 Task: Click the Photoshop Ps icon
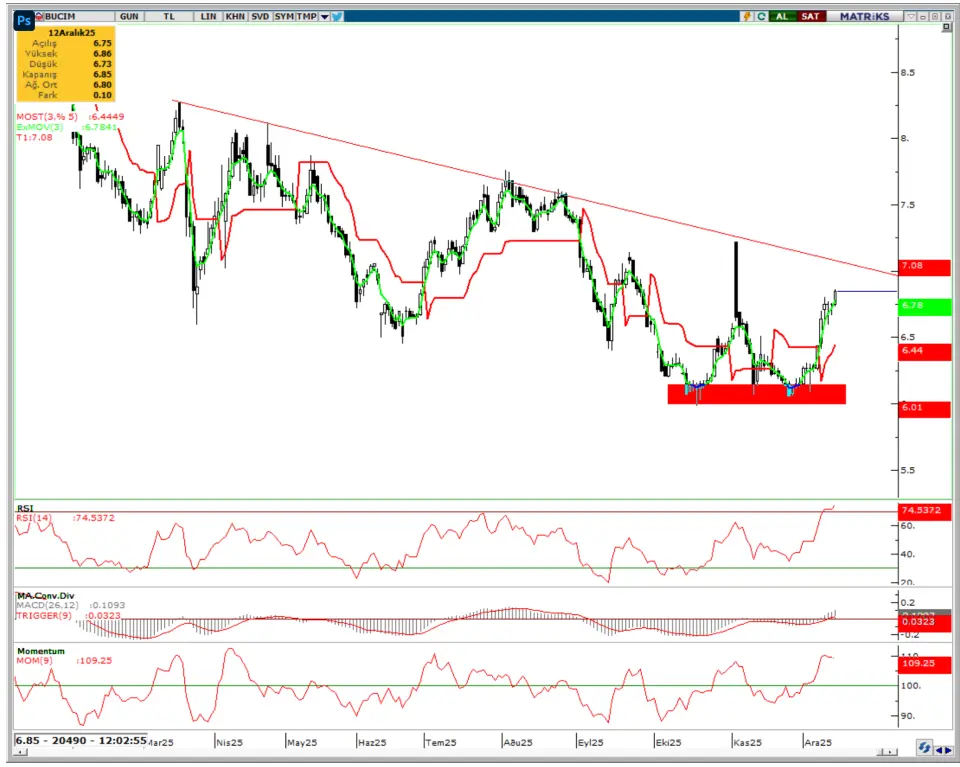coord(24,18)
